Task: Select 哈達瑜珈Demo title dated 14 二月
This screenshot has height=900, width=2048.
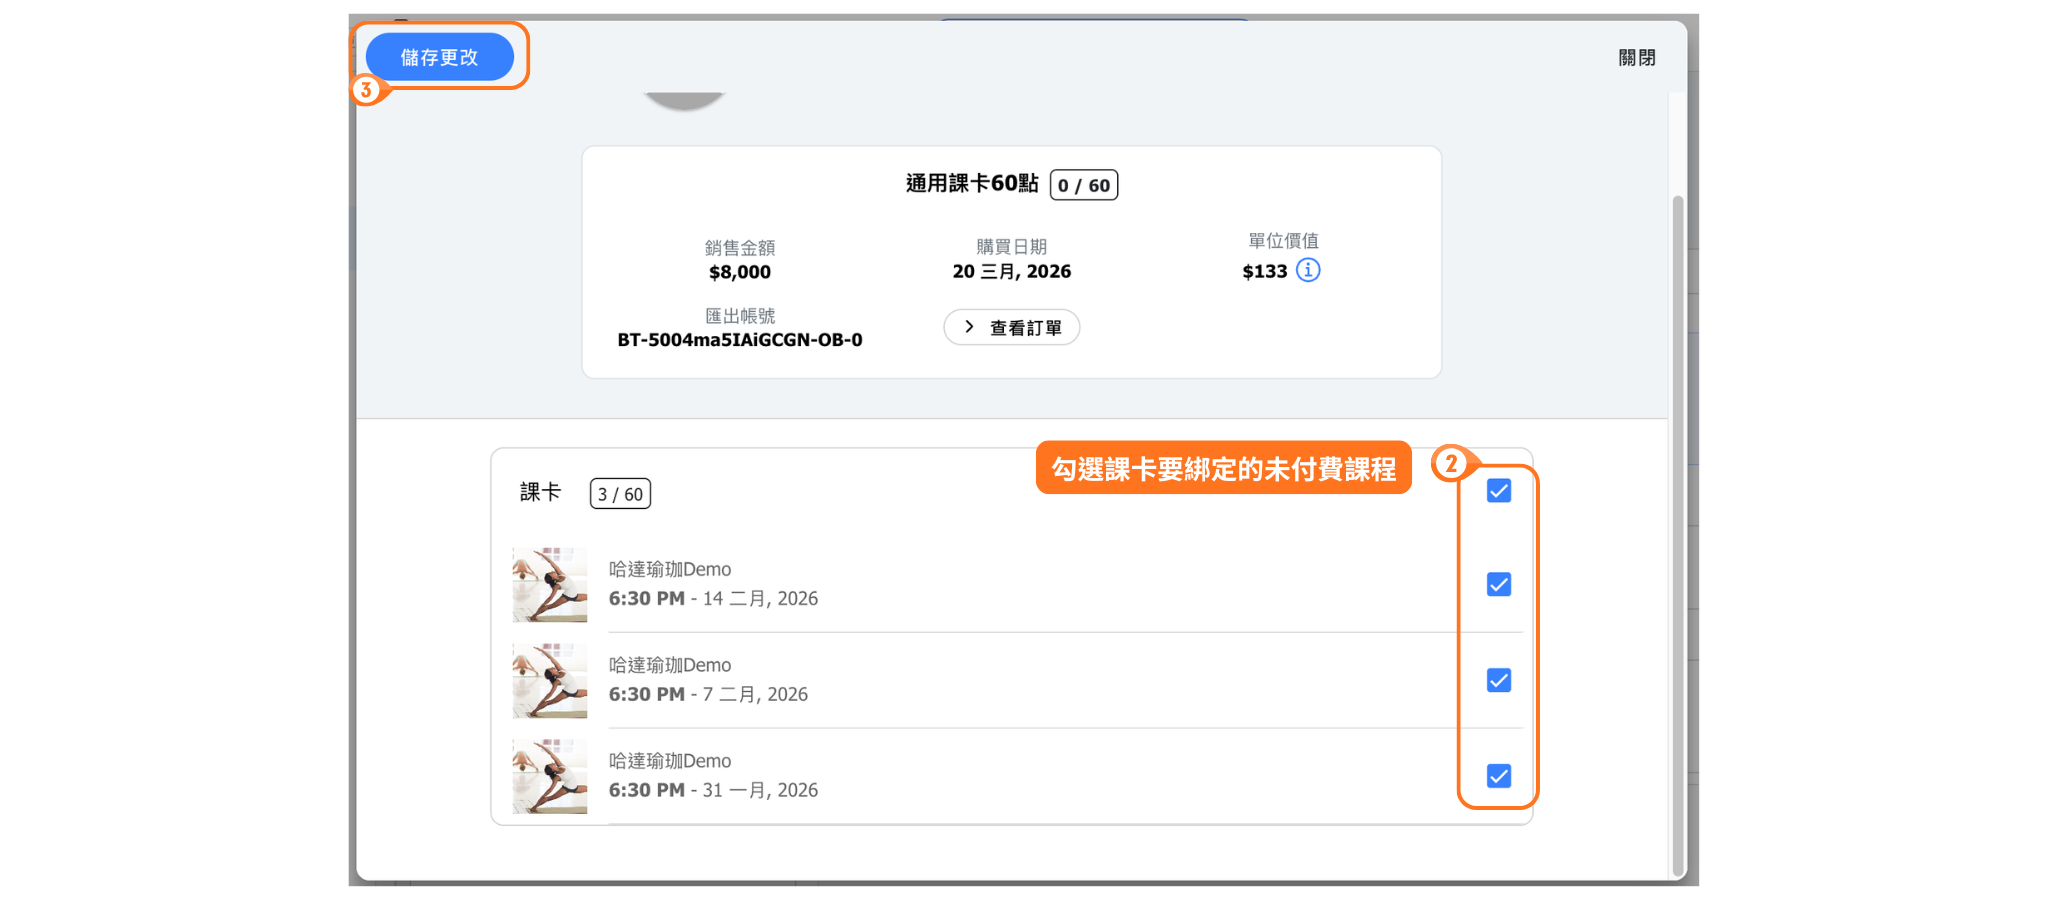Action: click(670, 569)
